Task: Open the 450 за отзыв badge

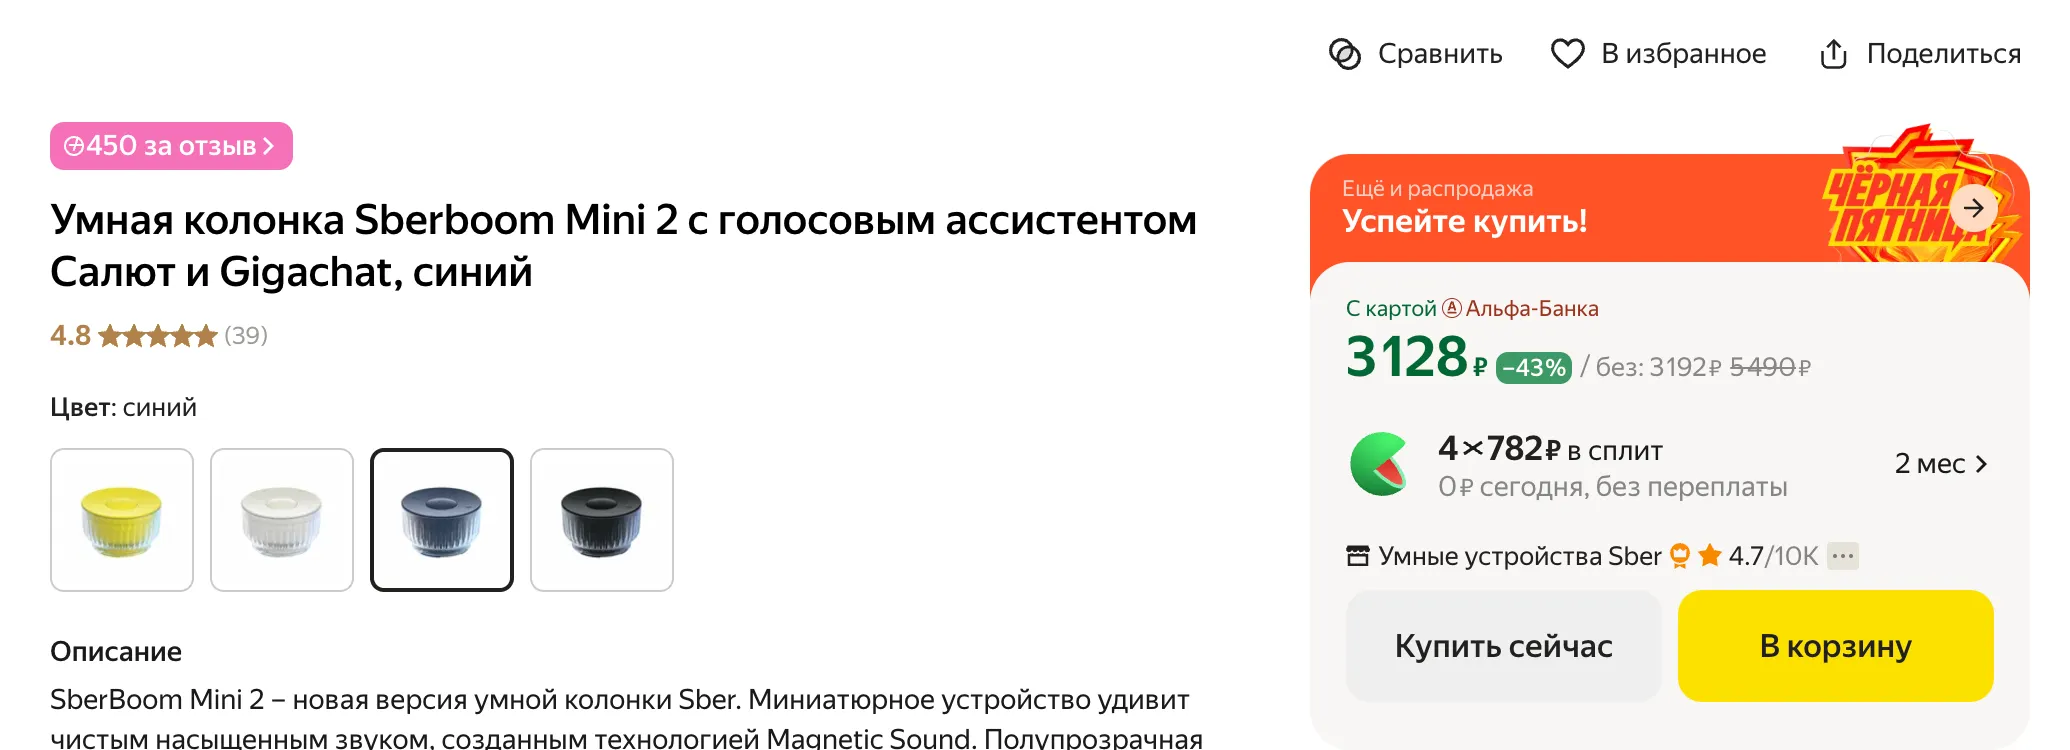Action: click(x=171, y=146)
